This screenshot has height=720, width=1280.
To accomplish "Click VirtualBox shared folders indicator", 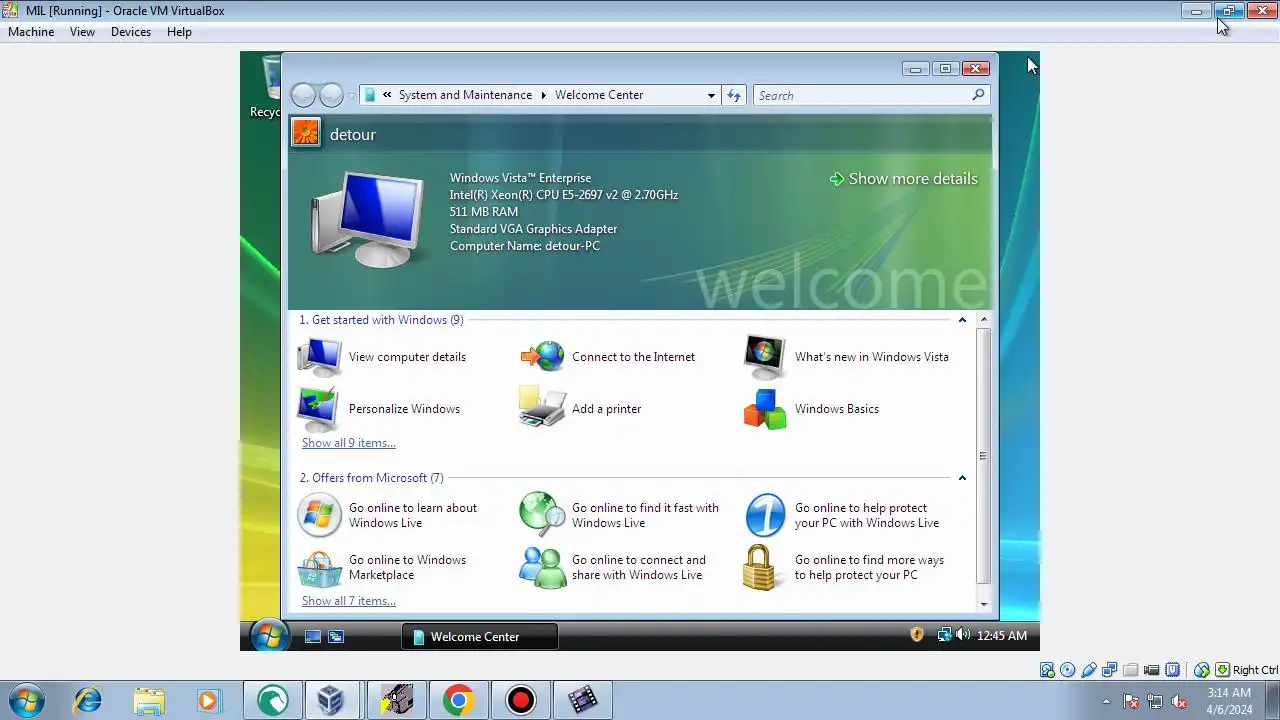I will coord(1131,670).
